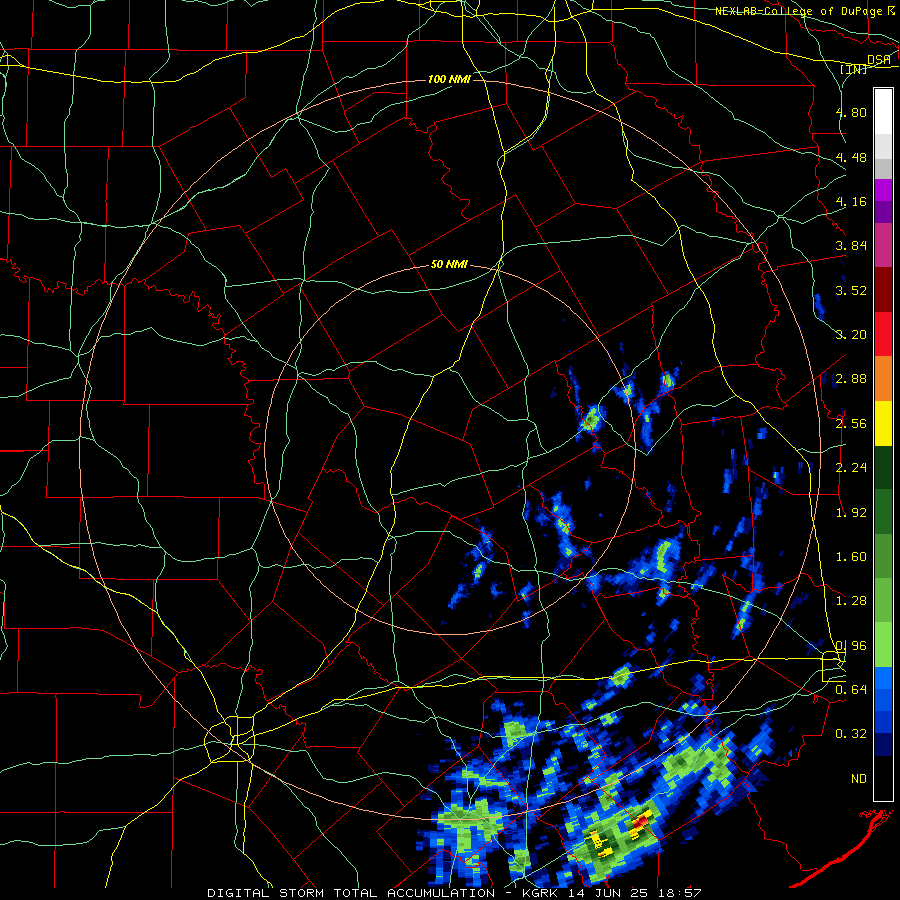The height and width of the screenshot is (900, 900).
Task: Click the orange swatch near 2.88
Action: coord(883,379)
